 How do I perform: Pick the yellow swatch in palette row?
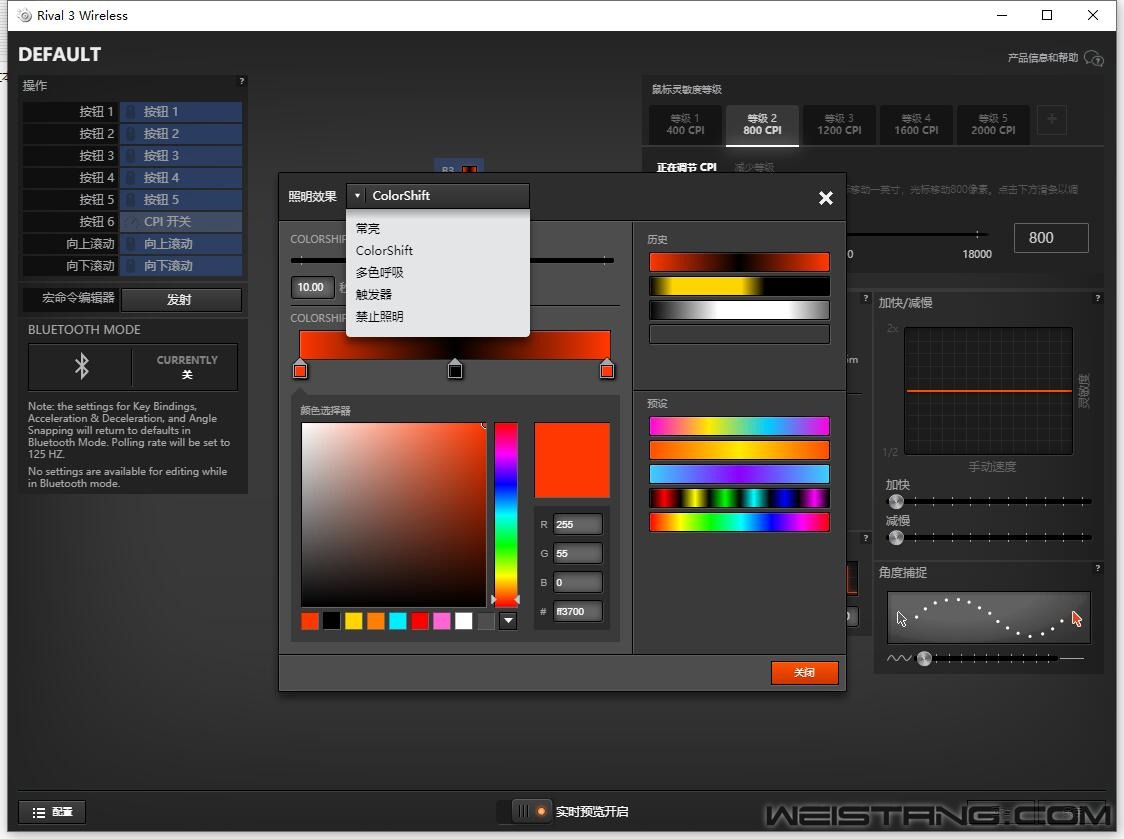[x=353, y=621]
